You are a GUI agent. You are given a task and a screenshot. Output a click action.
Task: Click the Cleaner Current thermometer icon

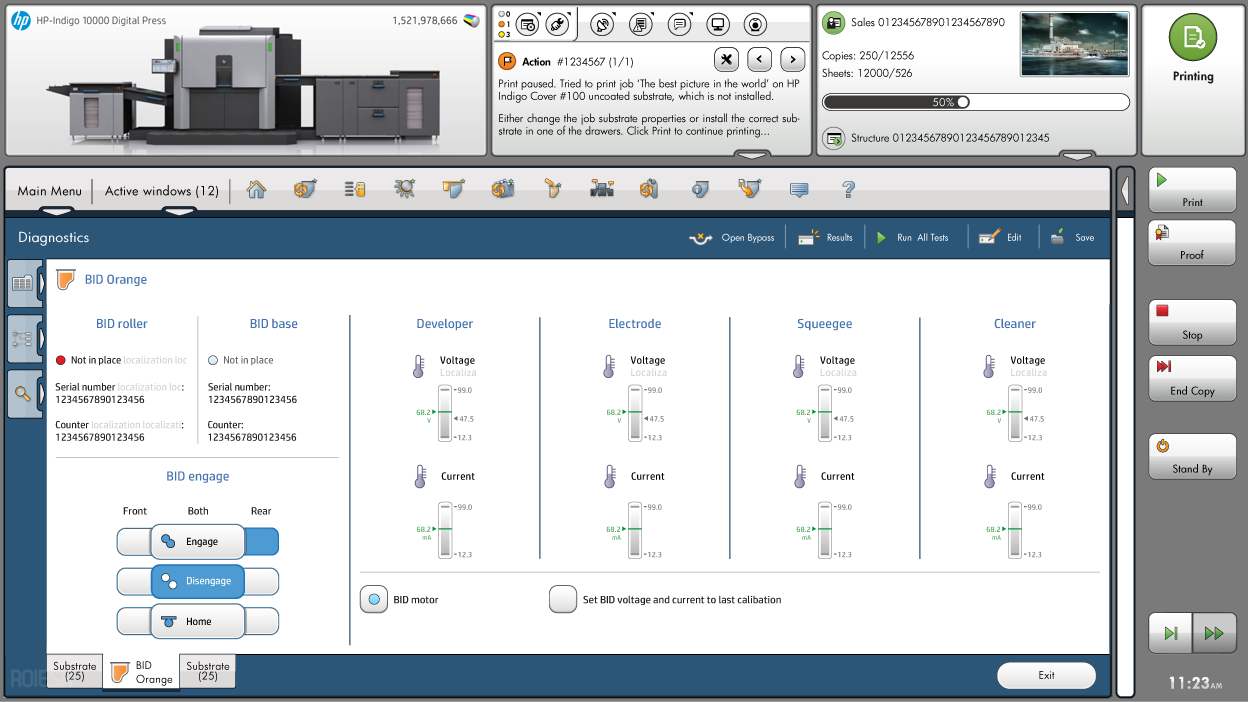990,476
